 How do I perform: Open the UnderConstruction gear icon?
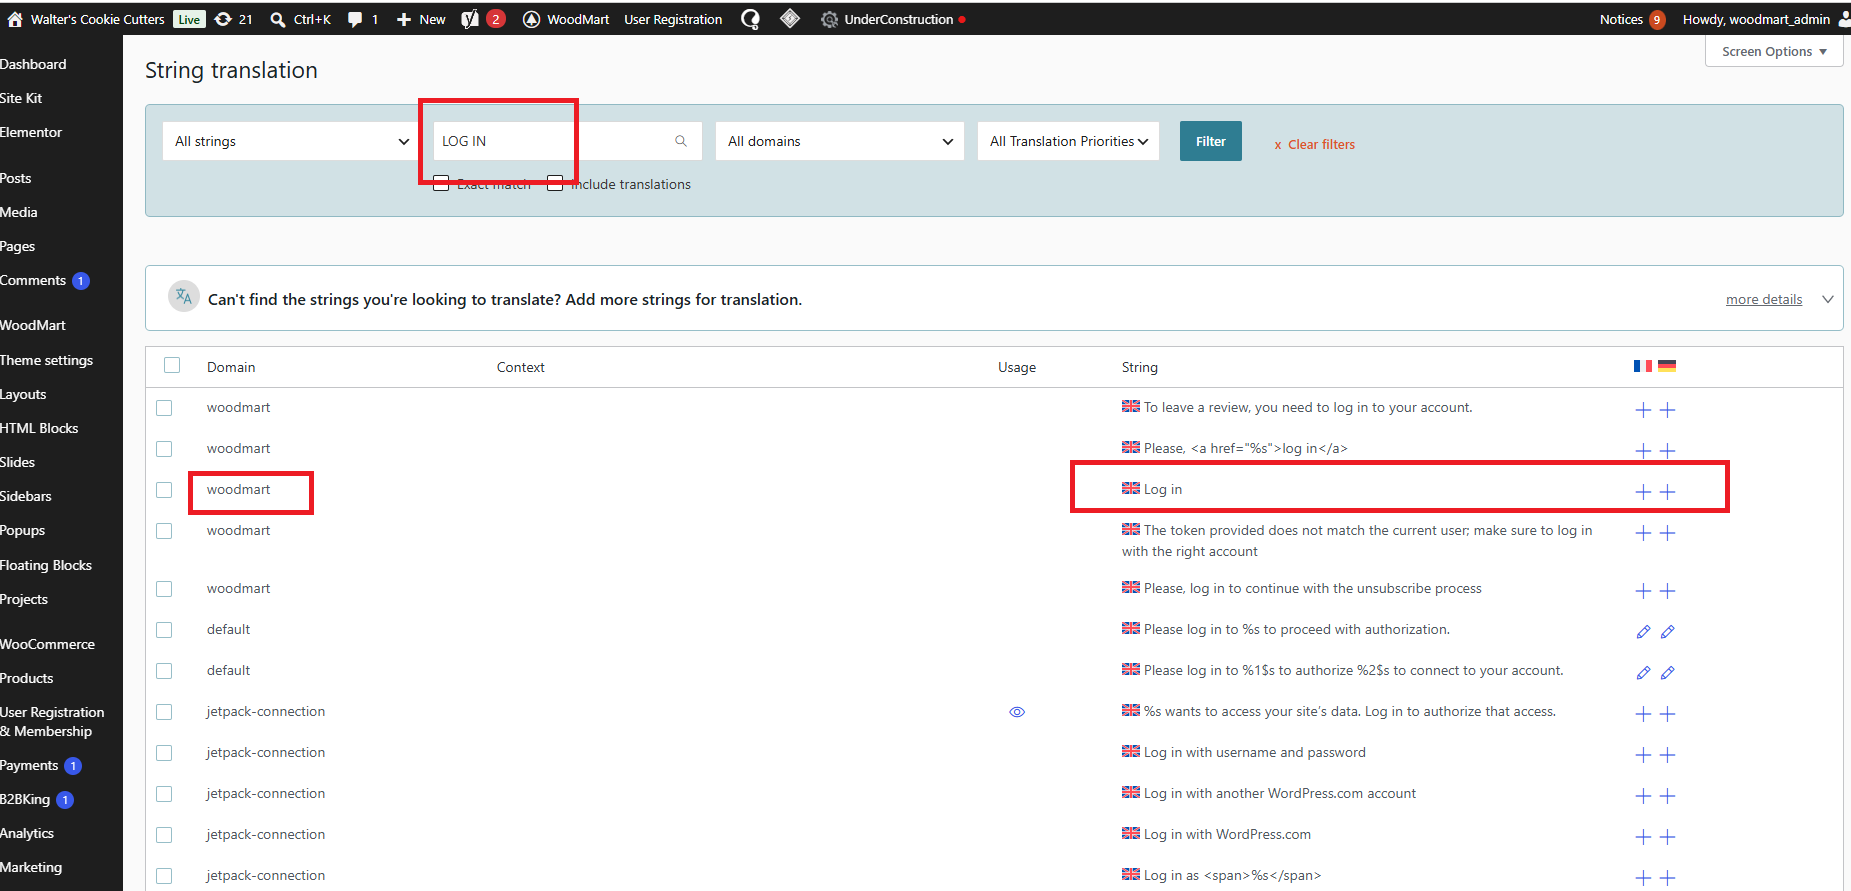[x=829, y=19]
